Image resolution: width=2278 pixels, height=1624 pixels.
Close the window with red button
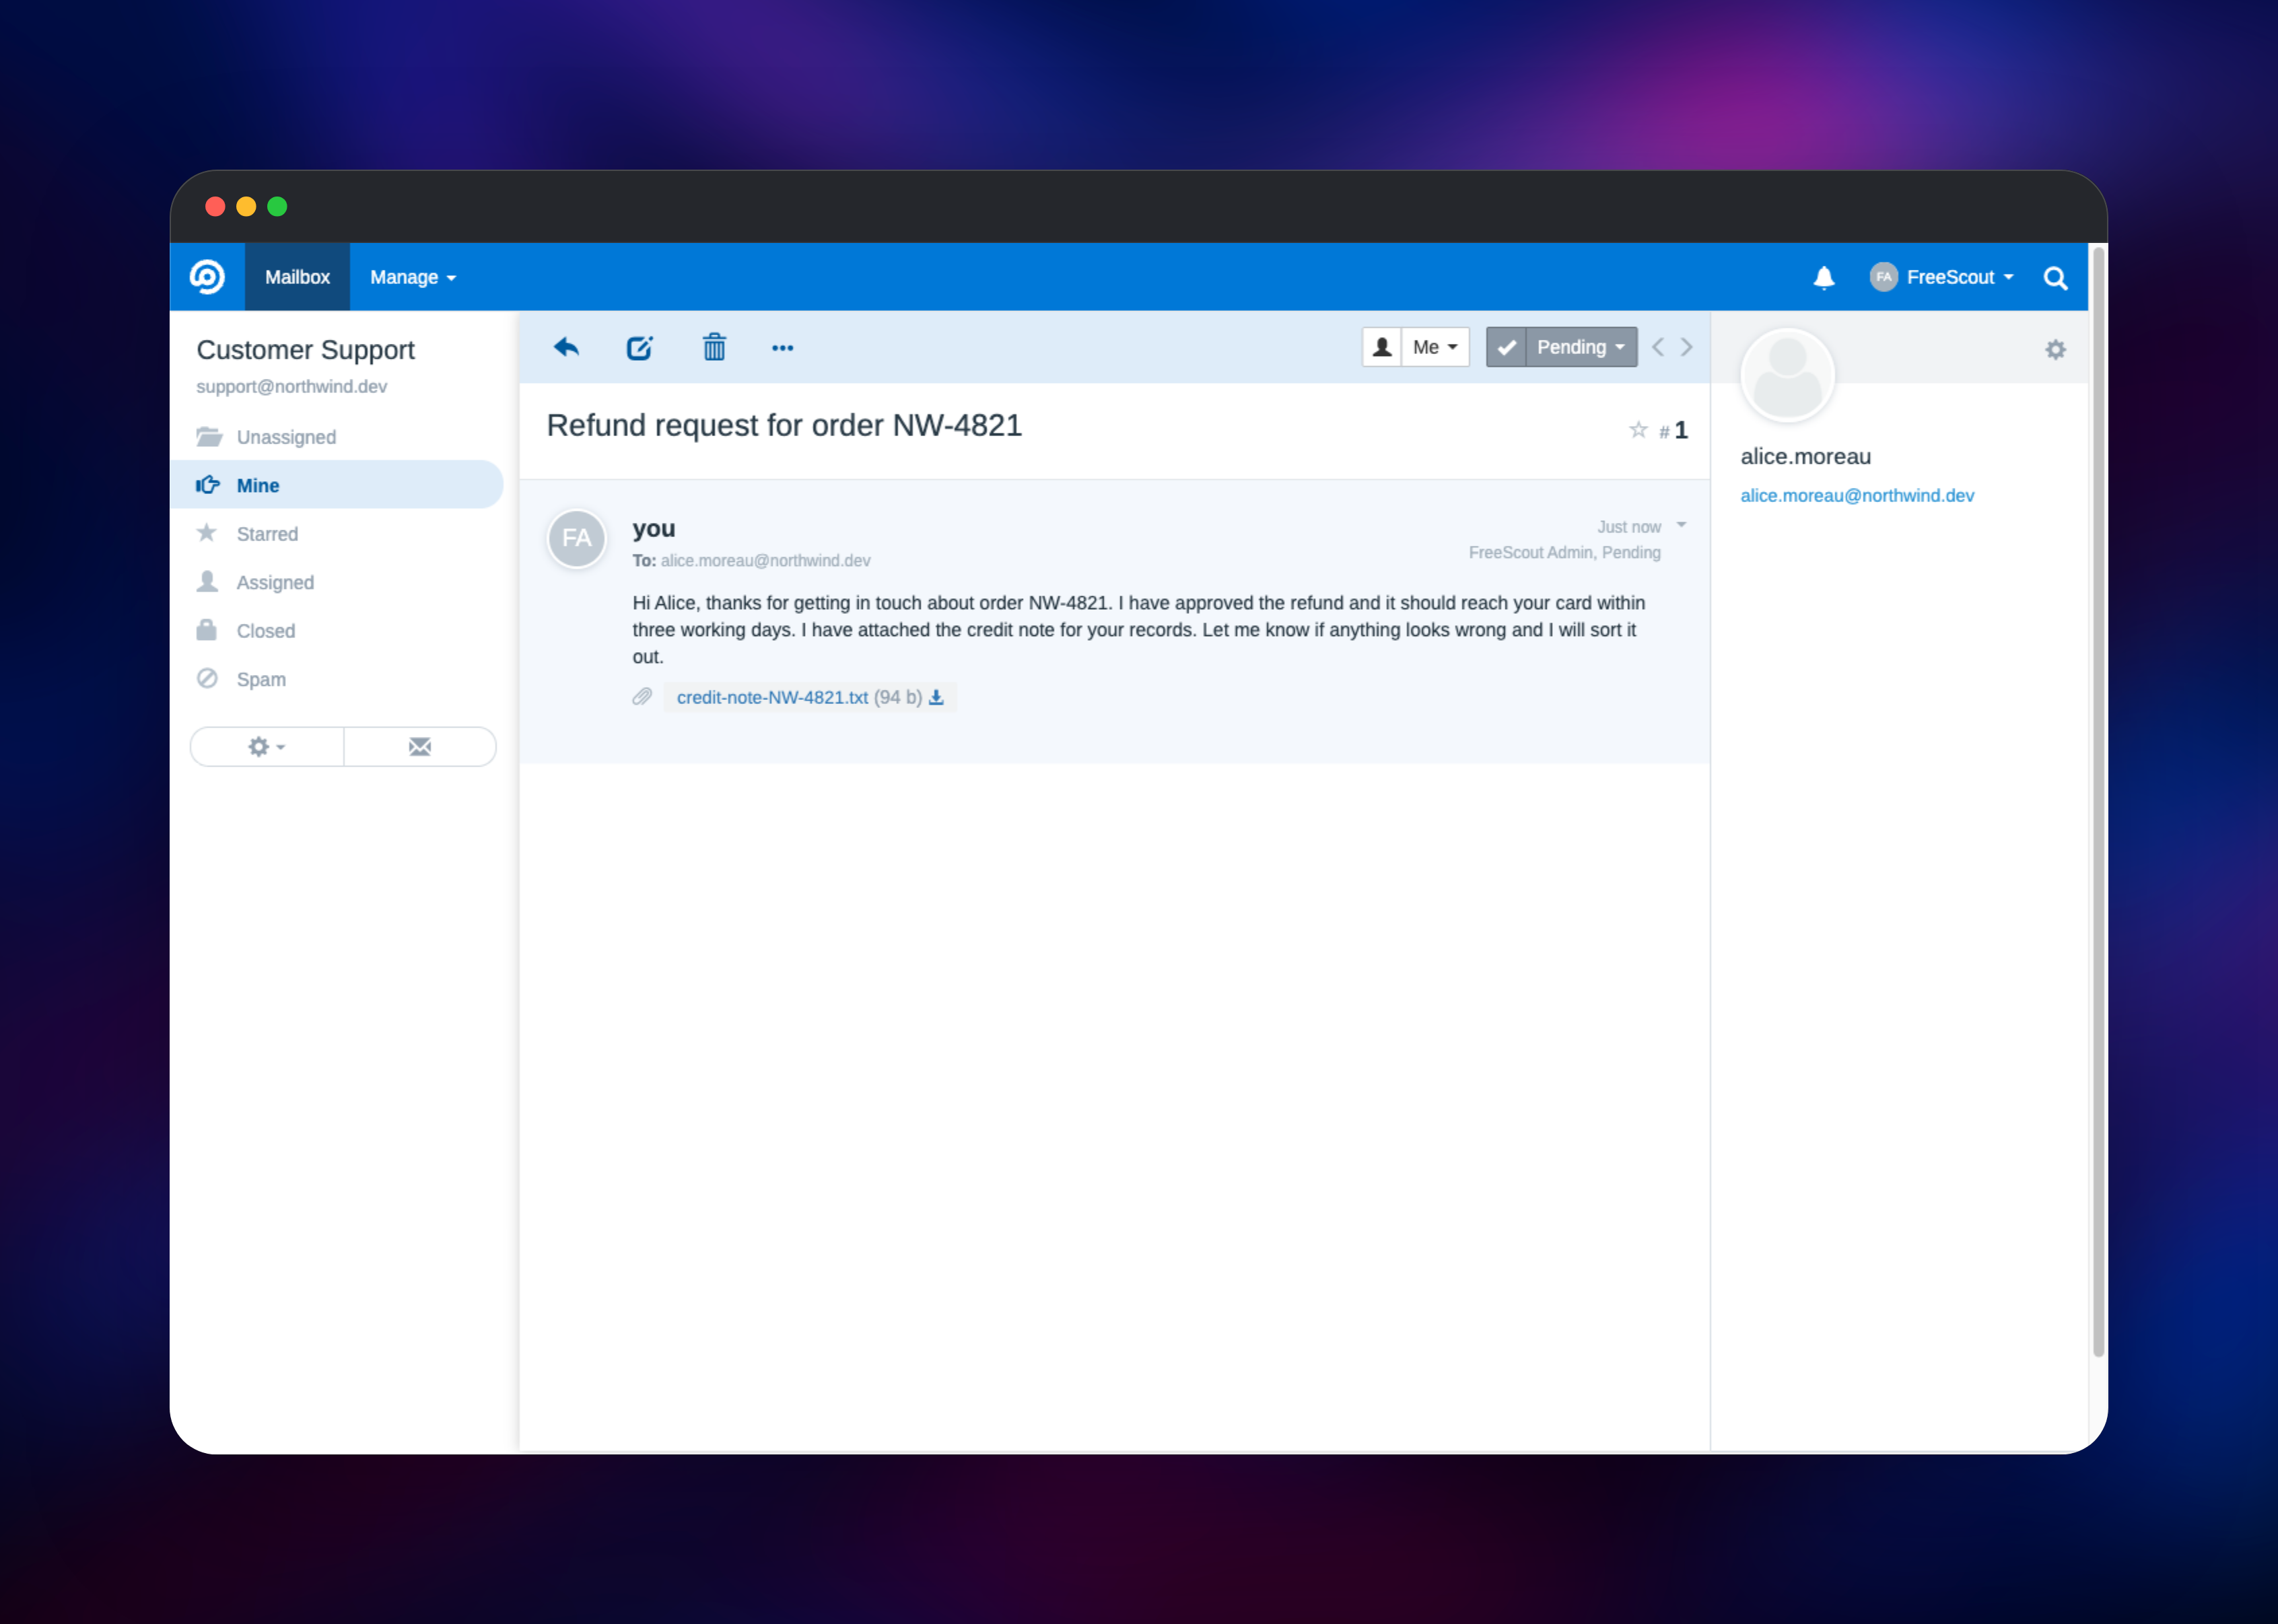pos(215,206)
